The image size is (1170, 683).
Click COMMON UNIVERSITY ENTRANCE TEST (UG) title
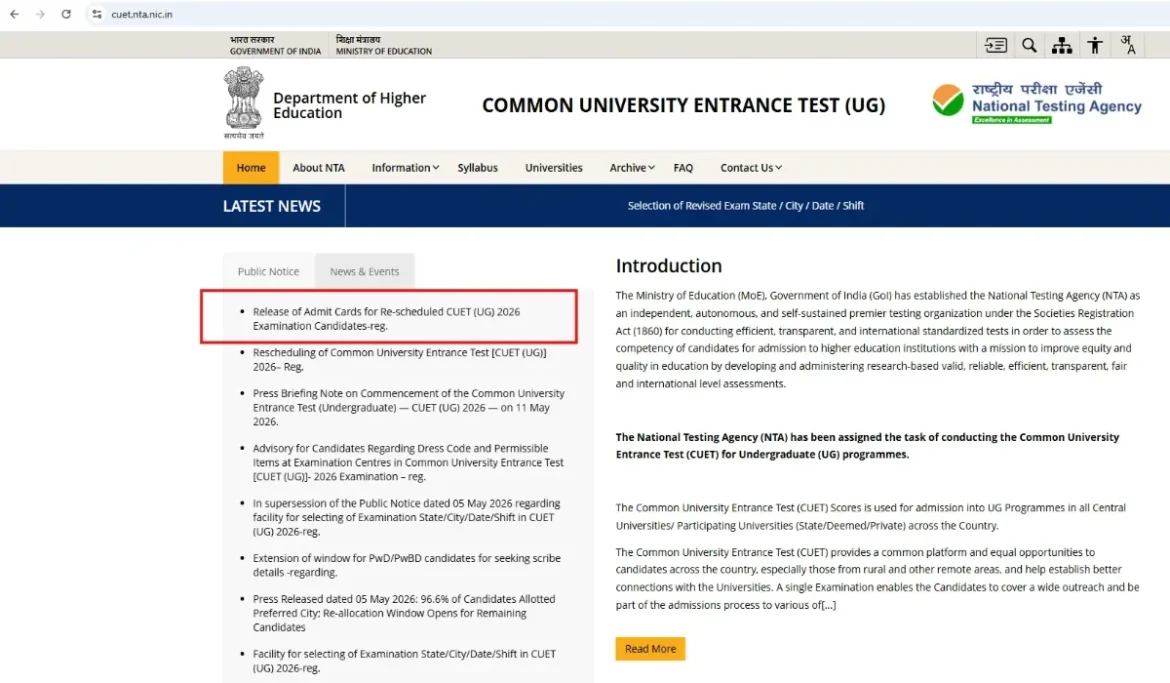pos(683,105)
